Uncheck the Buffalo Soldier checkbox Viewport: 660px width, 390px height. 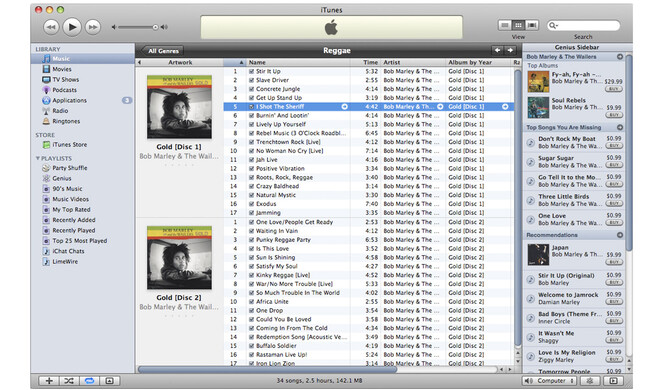pos(251,346)
